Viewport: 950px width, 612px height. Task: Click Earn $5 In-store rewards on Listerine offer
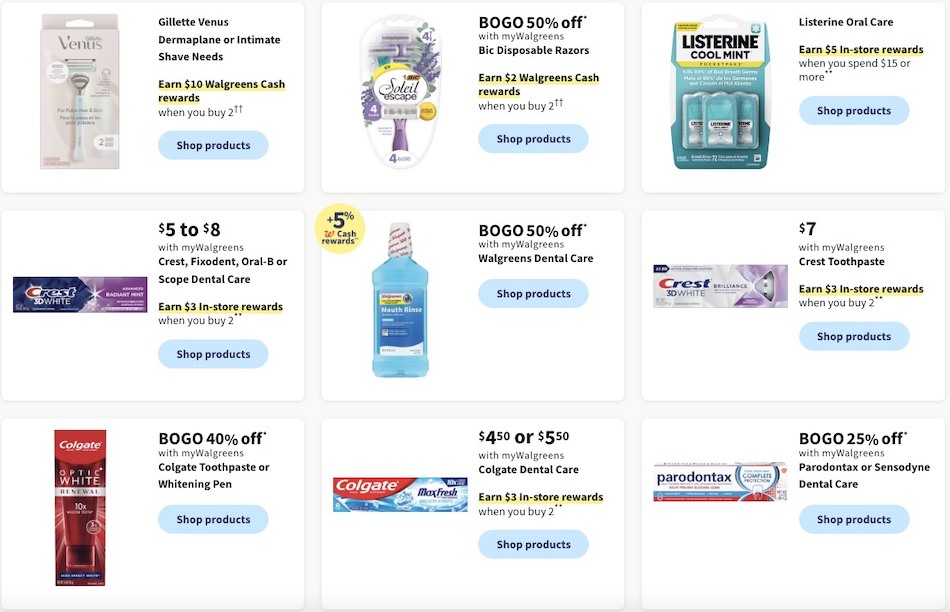click(860, 49)
